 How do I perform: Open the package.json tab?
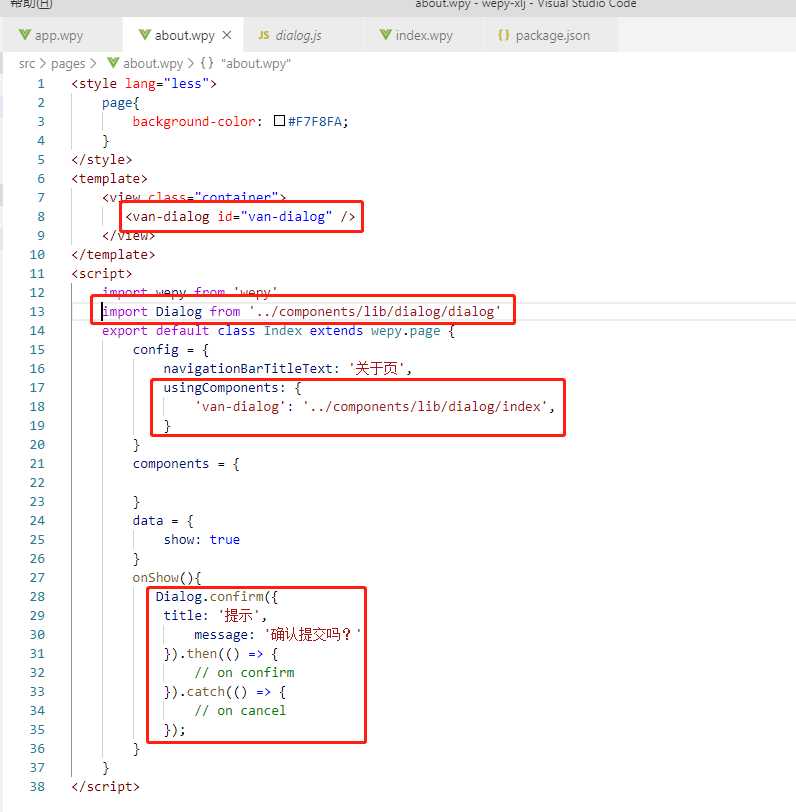(552, 35)
